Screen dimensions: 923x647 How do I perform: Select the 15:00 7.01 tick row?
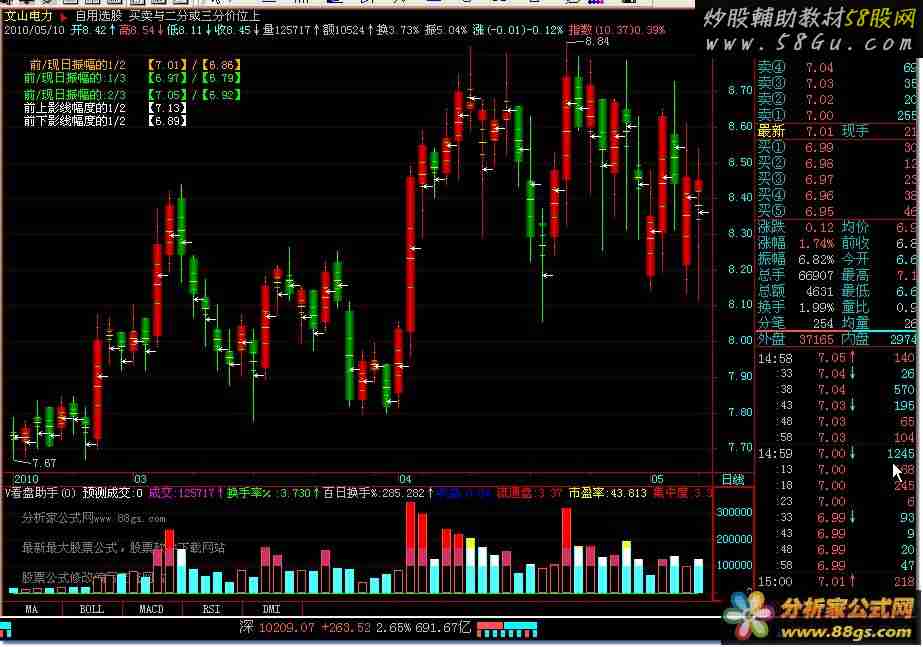pyautogui.click(x=837, y=581)
